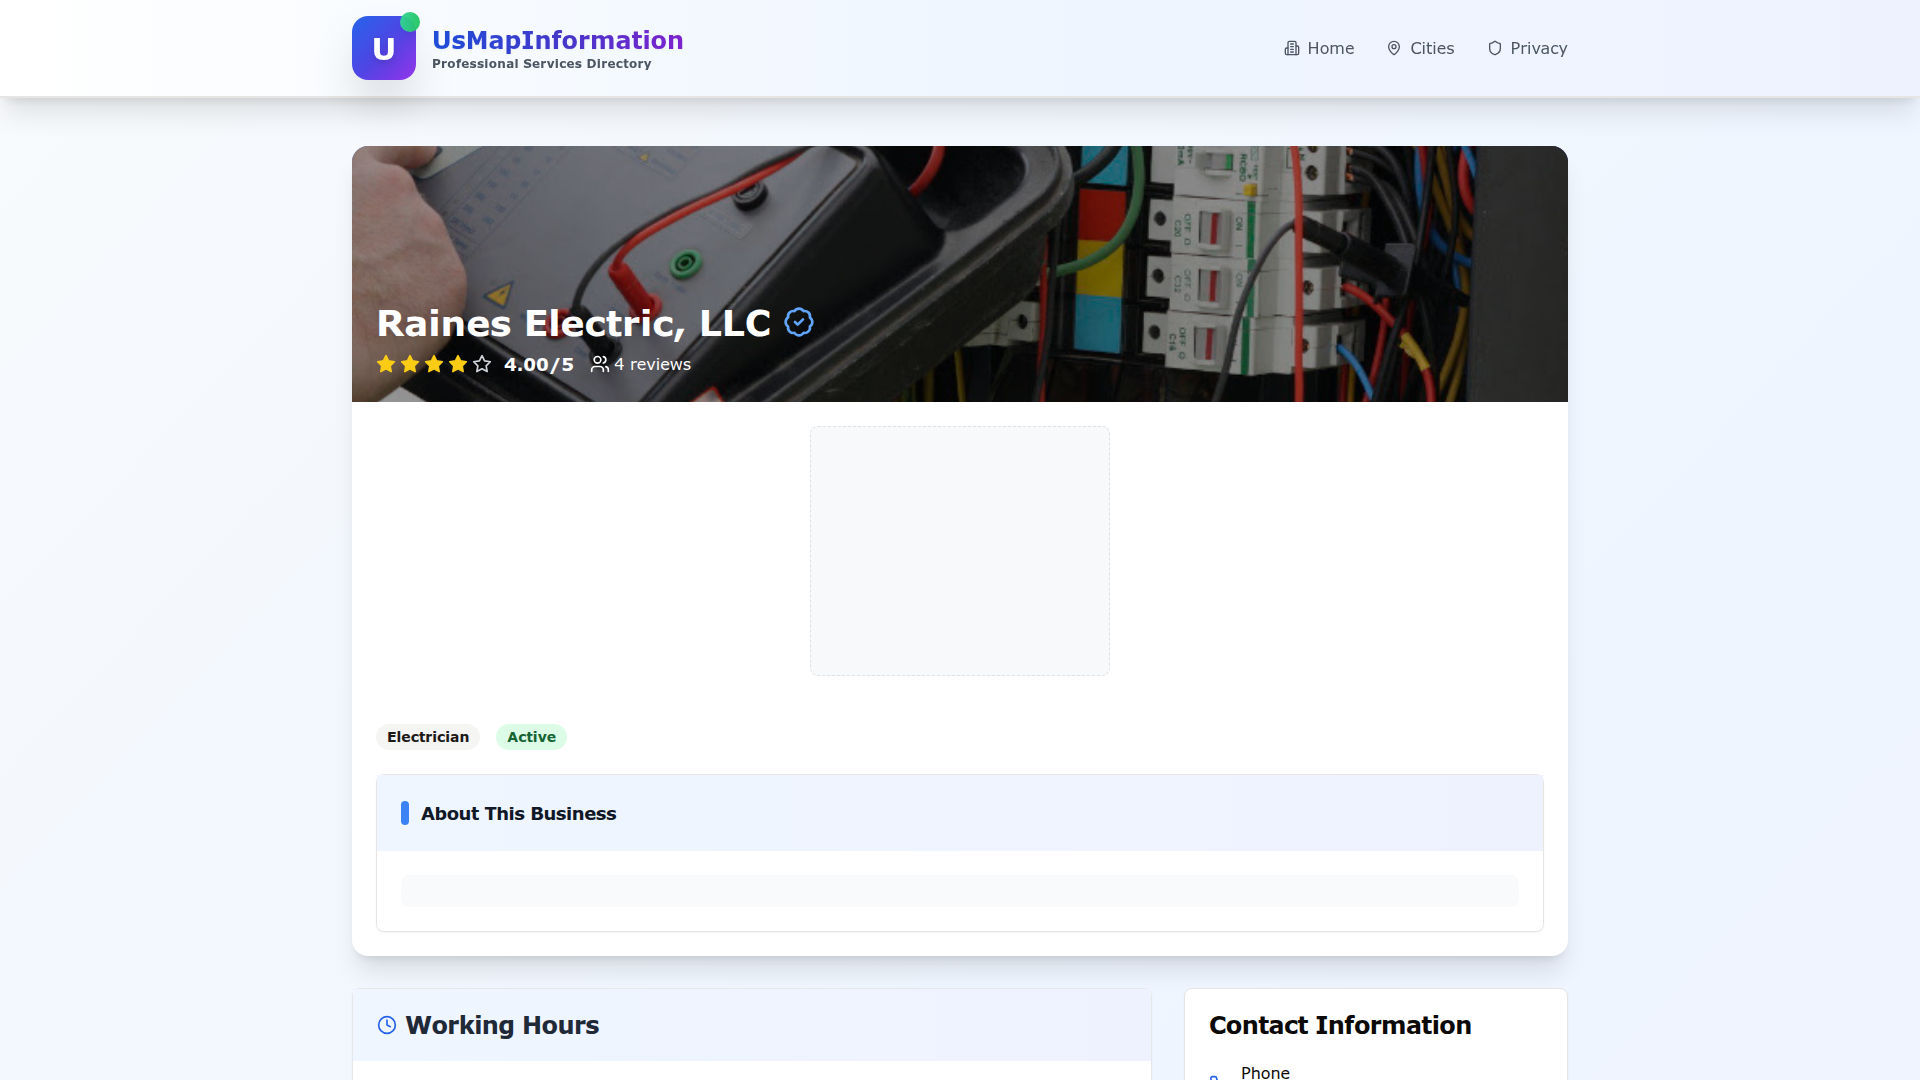Click the Active status badge
This screenshot has height=1080, width=1920.
[531, 737]
